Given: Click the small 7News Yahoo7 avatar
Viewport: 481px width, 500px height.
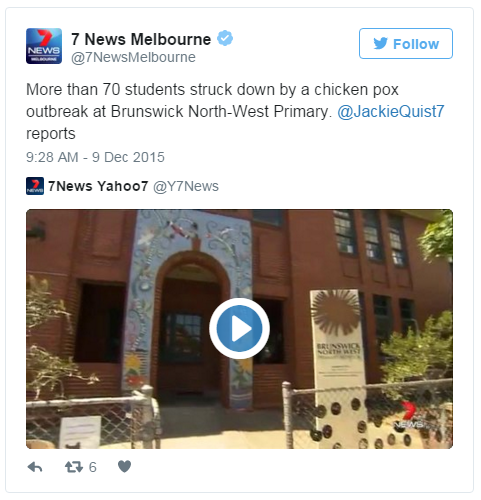Looking at the screenshot, I should pos(35,186).
